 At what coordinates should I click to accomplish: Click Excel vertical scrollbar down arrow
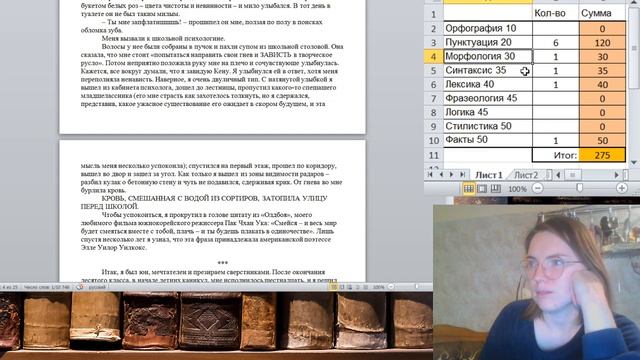point(634,163)
